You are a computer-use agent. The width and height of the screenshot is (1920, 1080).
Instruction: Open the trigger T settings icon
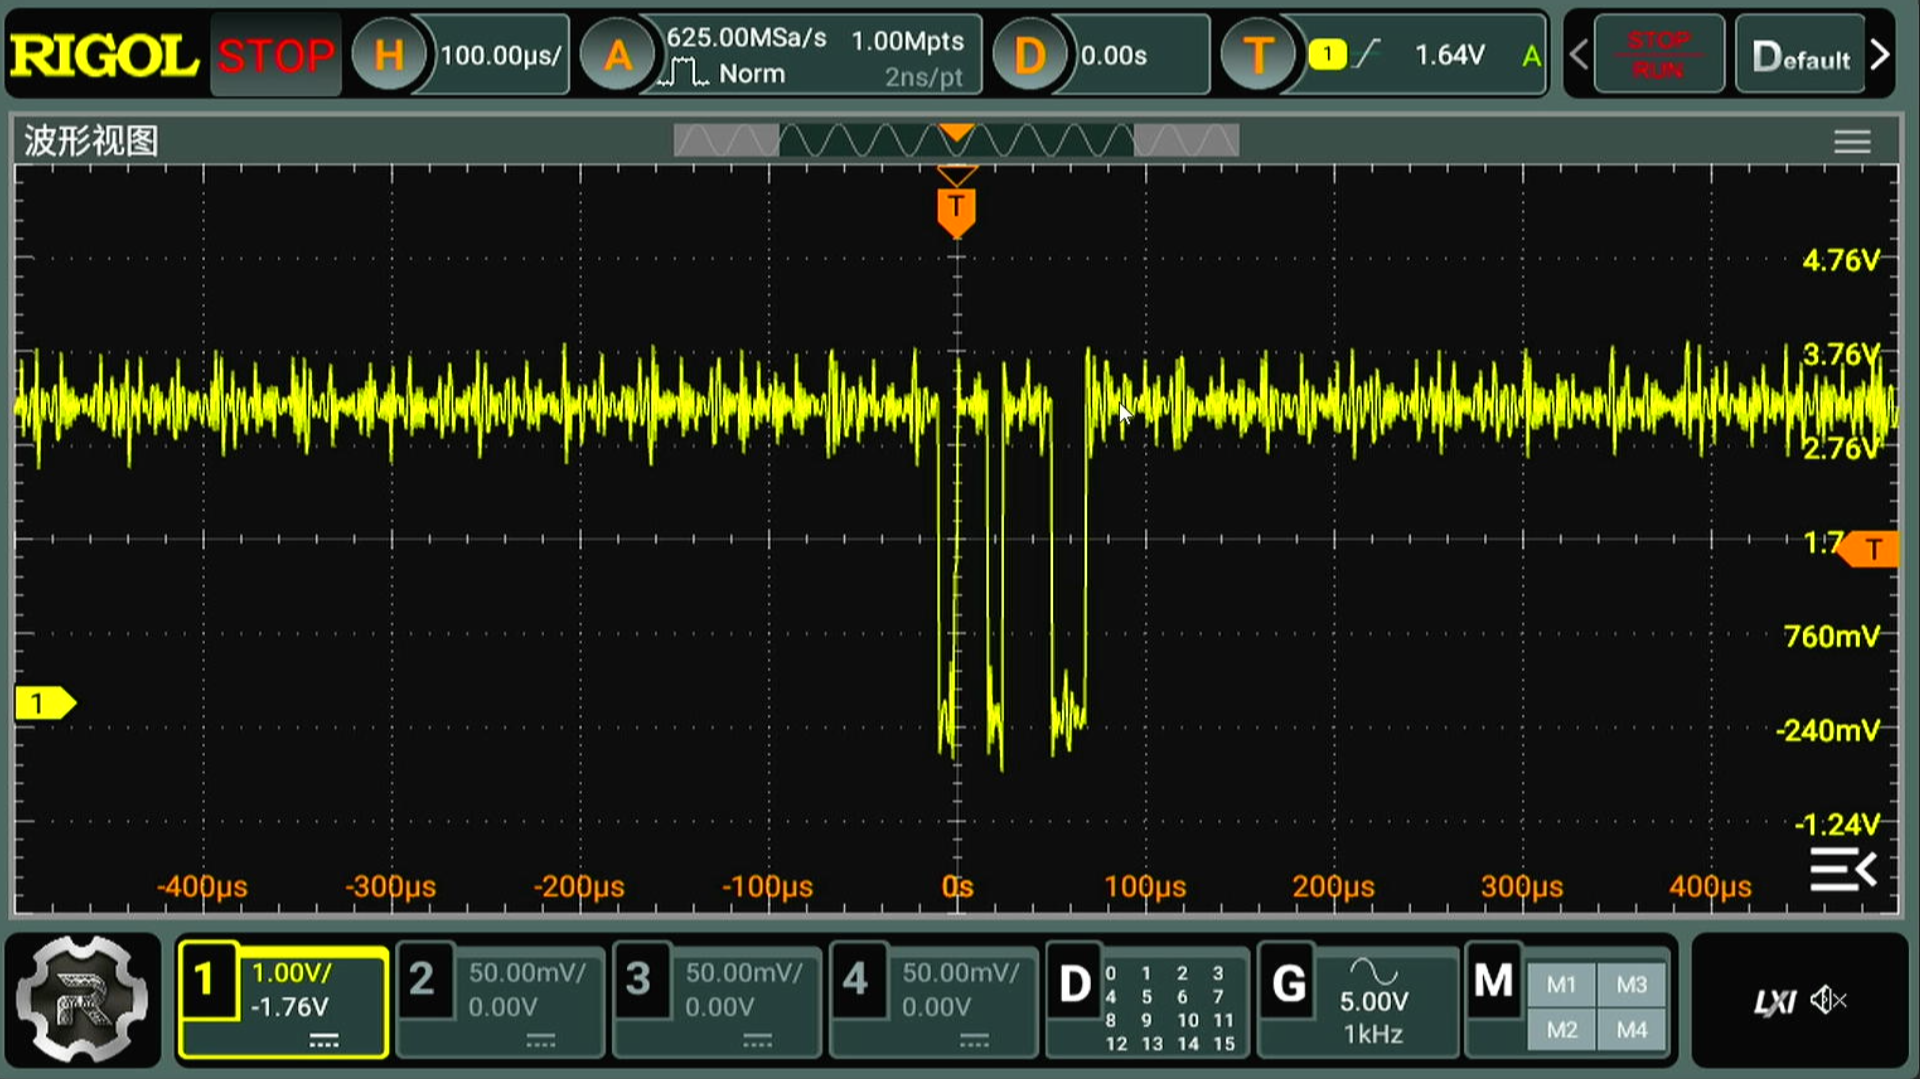click(x=1259, y=55)
